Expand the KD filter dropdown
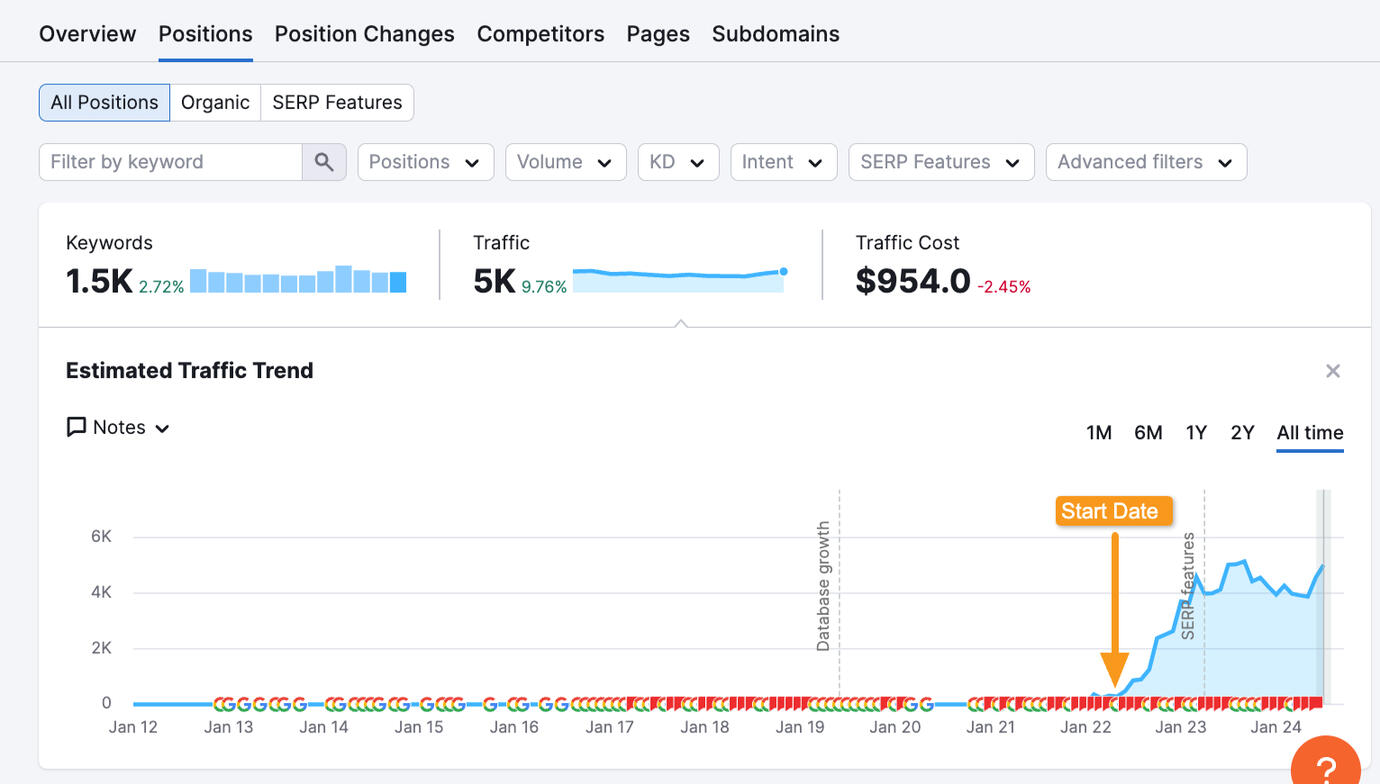The width and height of the screenshot is (1380, 784). (x=678, y=162)
